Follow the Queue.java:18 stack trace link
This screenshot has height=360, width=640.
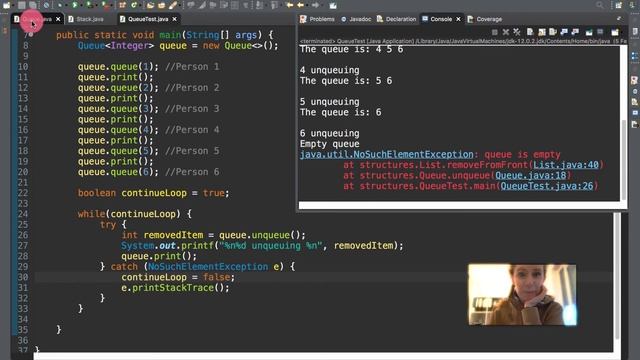531,176
